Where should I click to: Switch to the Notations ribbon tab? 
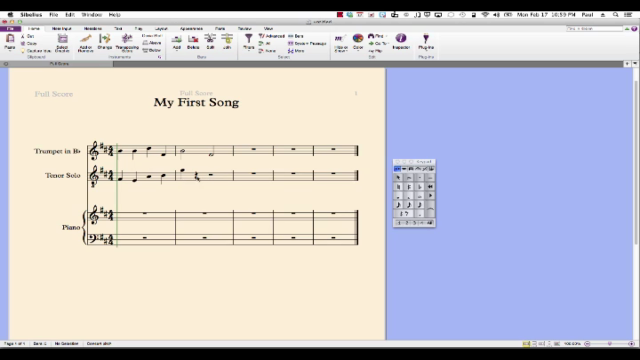93,29
